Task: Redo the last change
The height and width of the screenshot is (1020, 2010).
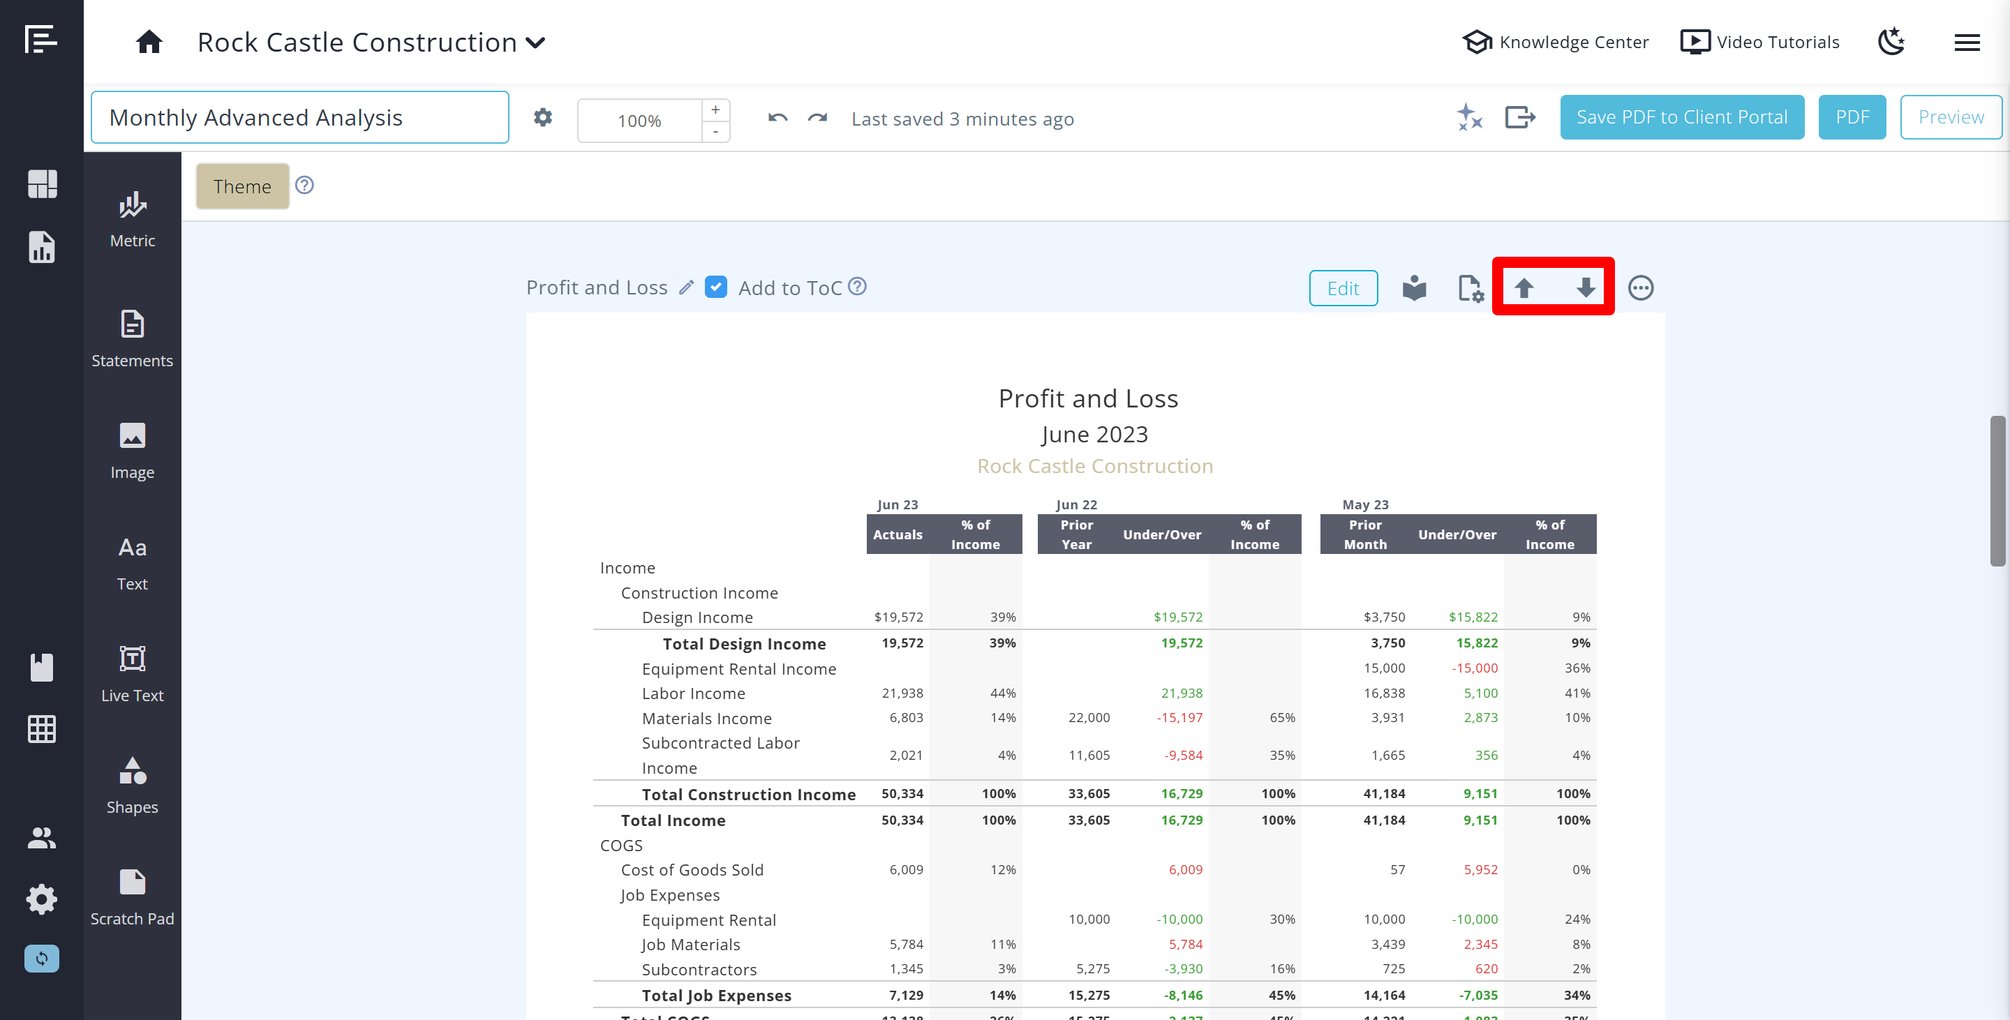Action: coord(818,118)
